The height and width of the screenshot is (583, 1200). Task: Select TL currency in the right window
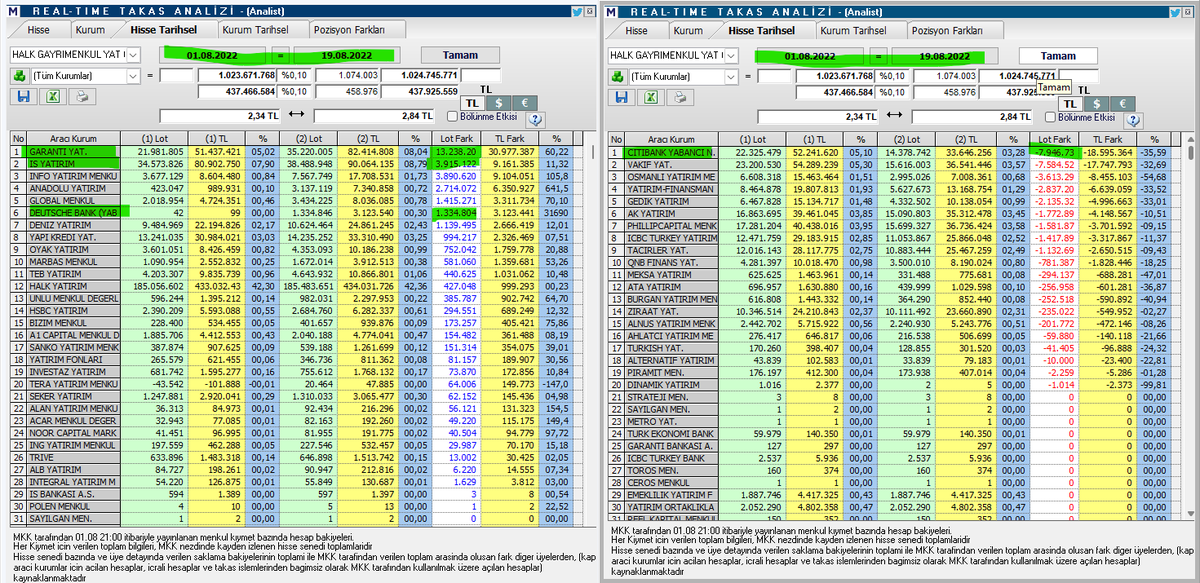tap(1071, 103)
